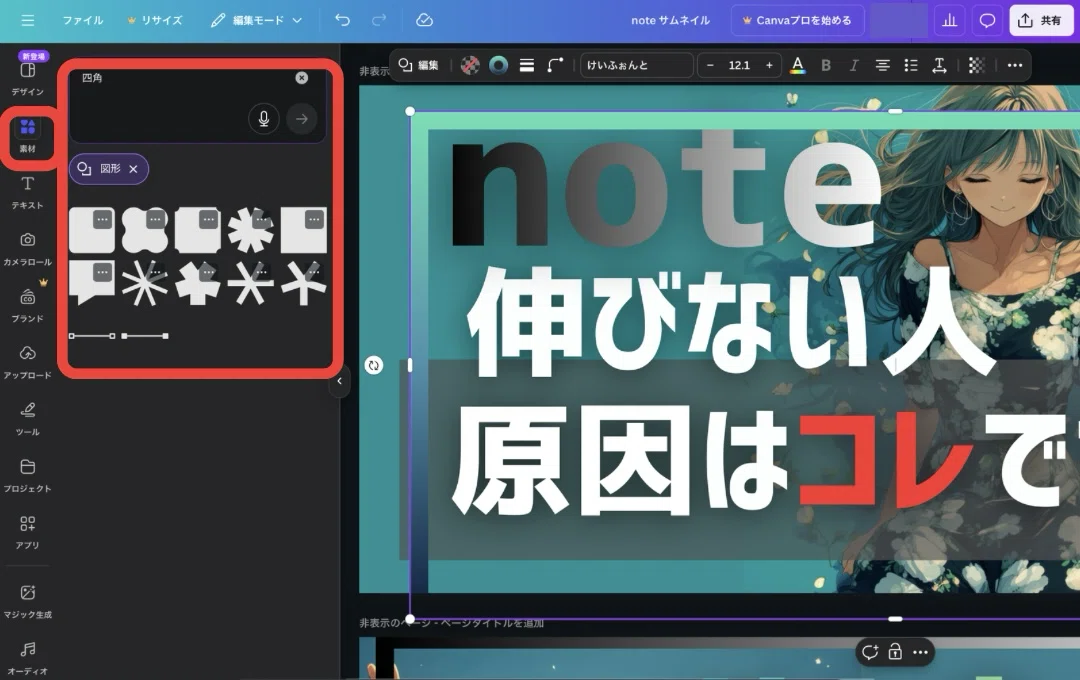Share the design with 共有 button
Screen dimensions: 1080x680
1040,21
